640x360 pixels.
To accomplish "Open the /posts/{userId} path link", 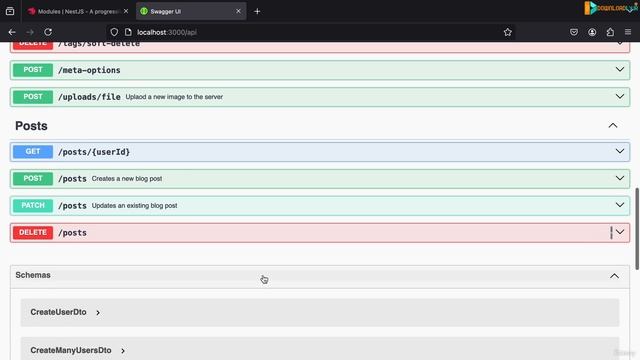I will click(x=94, y=152).
